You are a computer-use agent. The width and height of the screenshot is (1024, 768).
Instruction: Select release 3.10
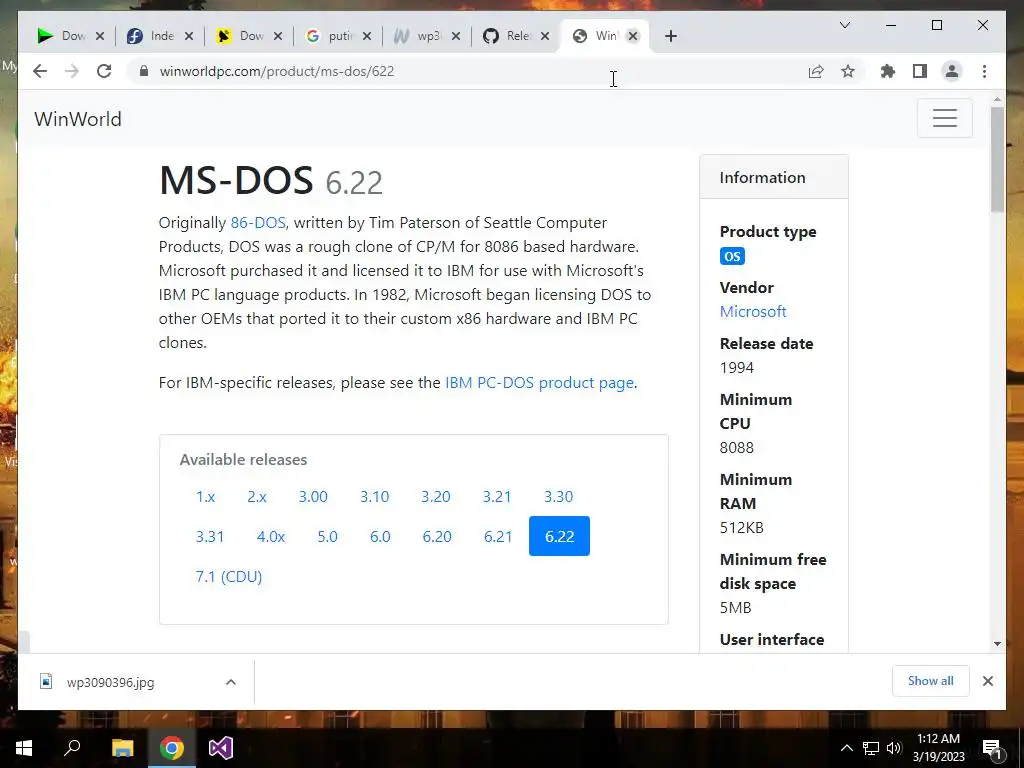click(x=374, y=496)
